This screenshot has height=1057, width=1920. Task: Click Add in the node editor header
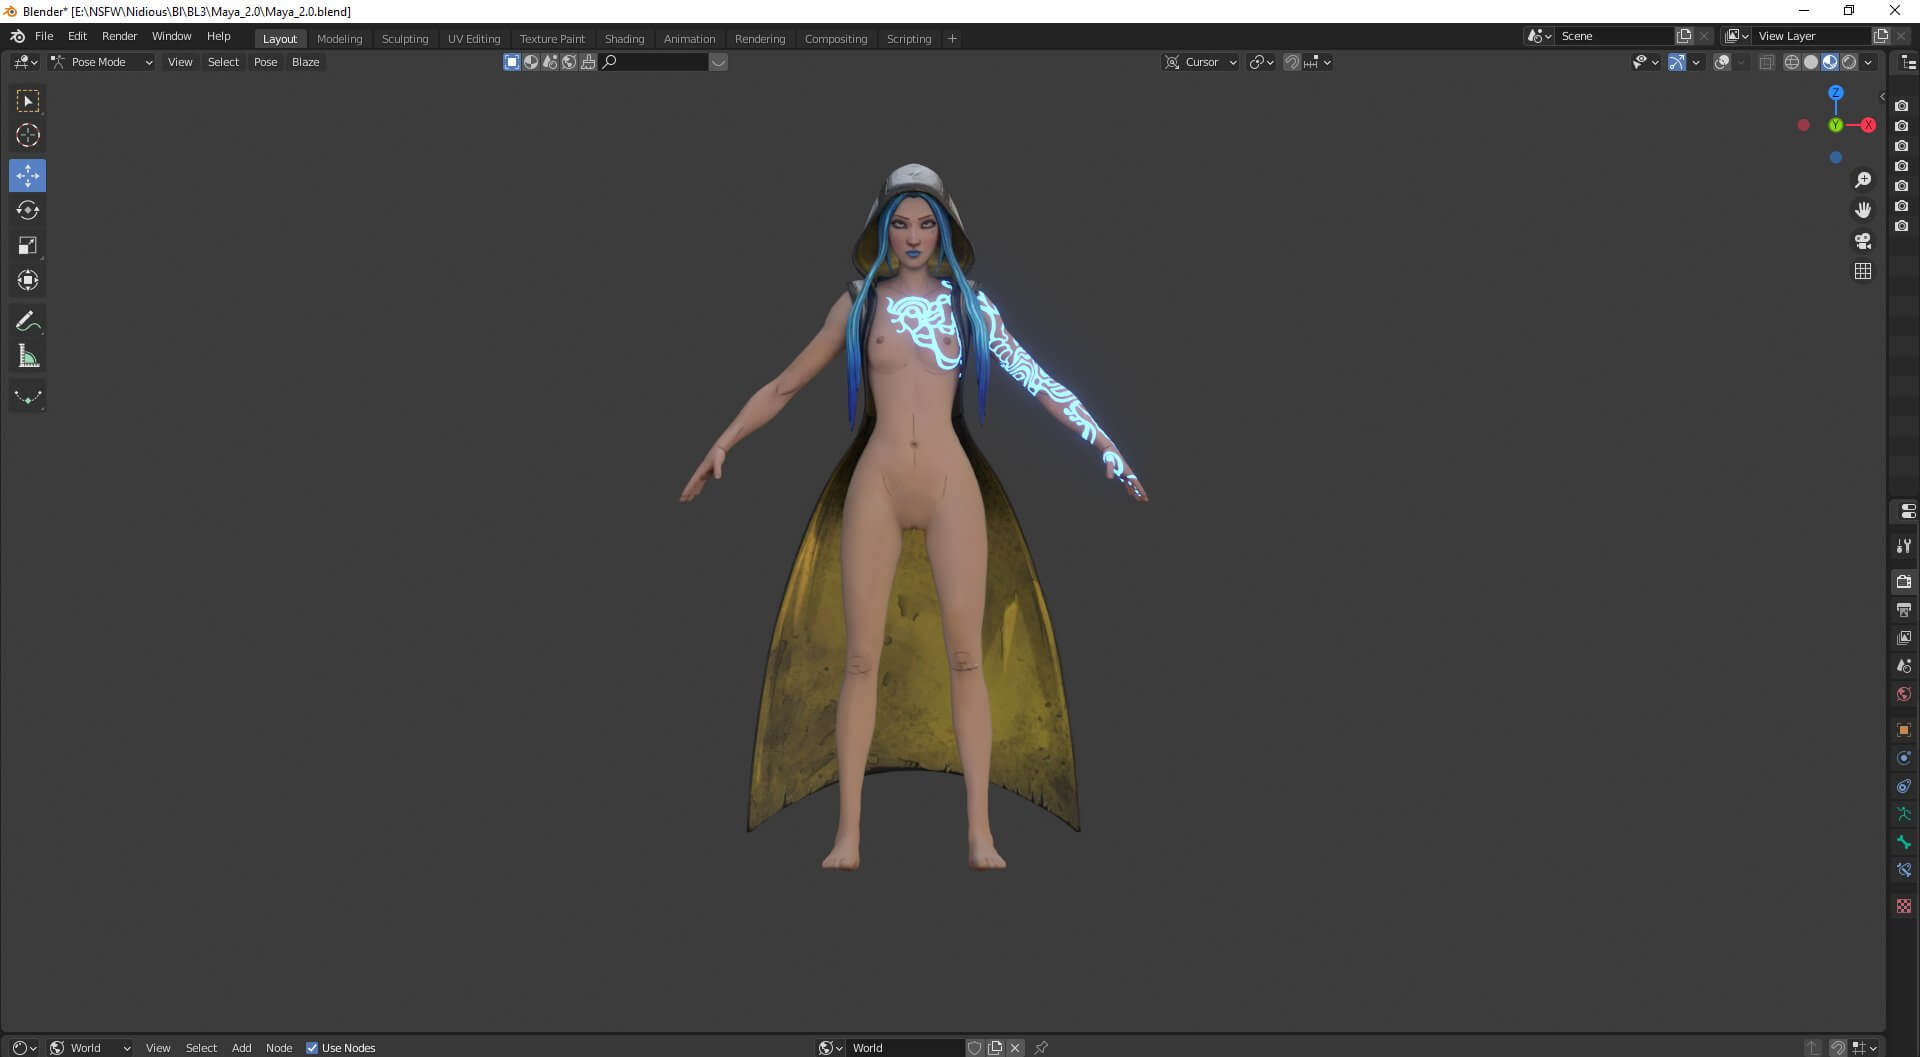click(x=241, y=1047)
